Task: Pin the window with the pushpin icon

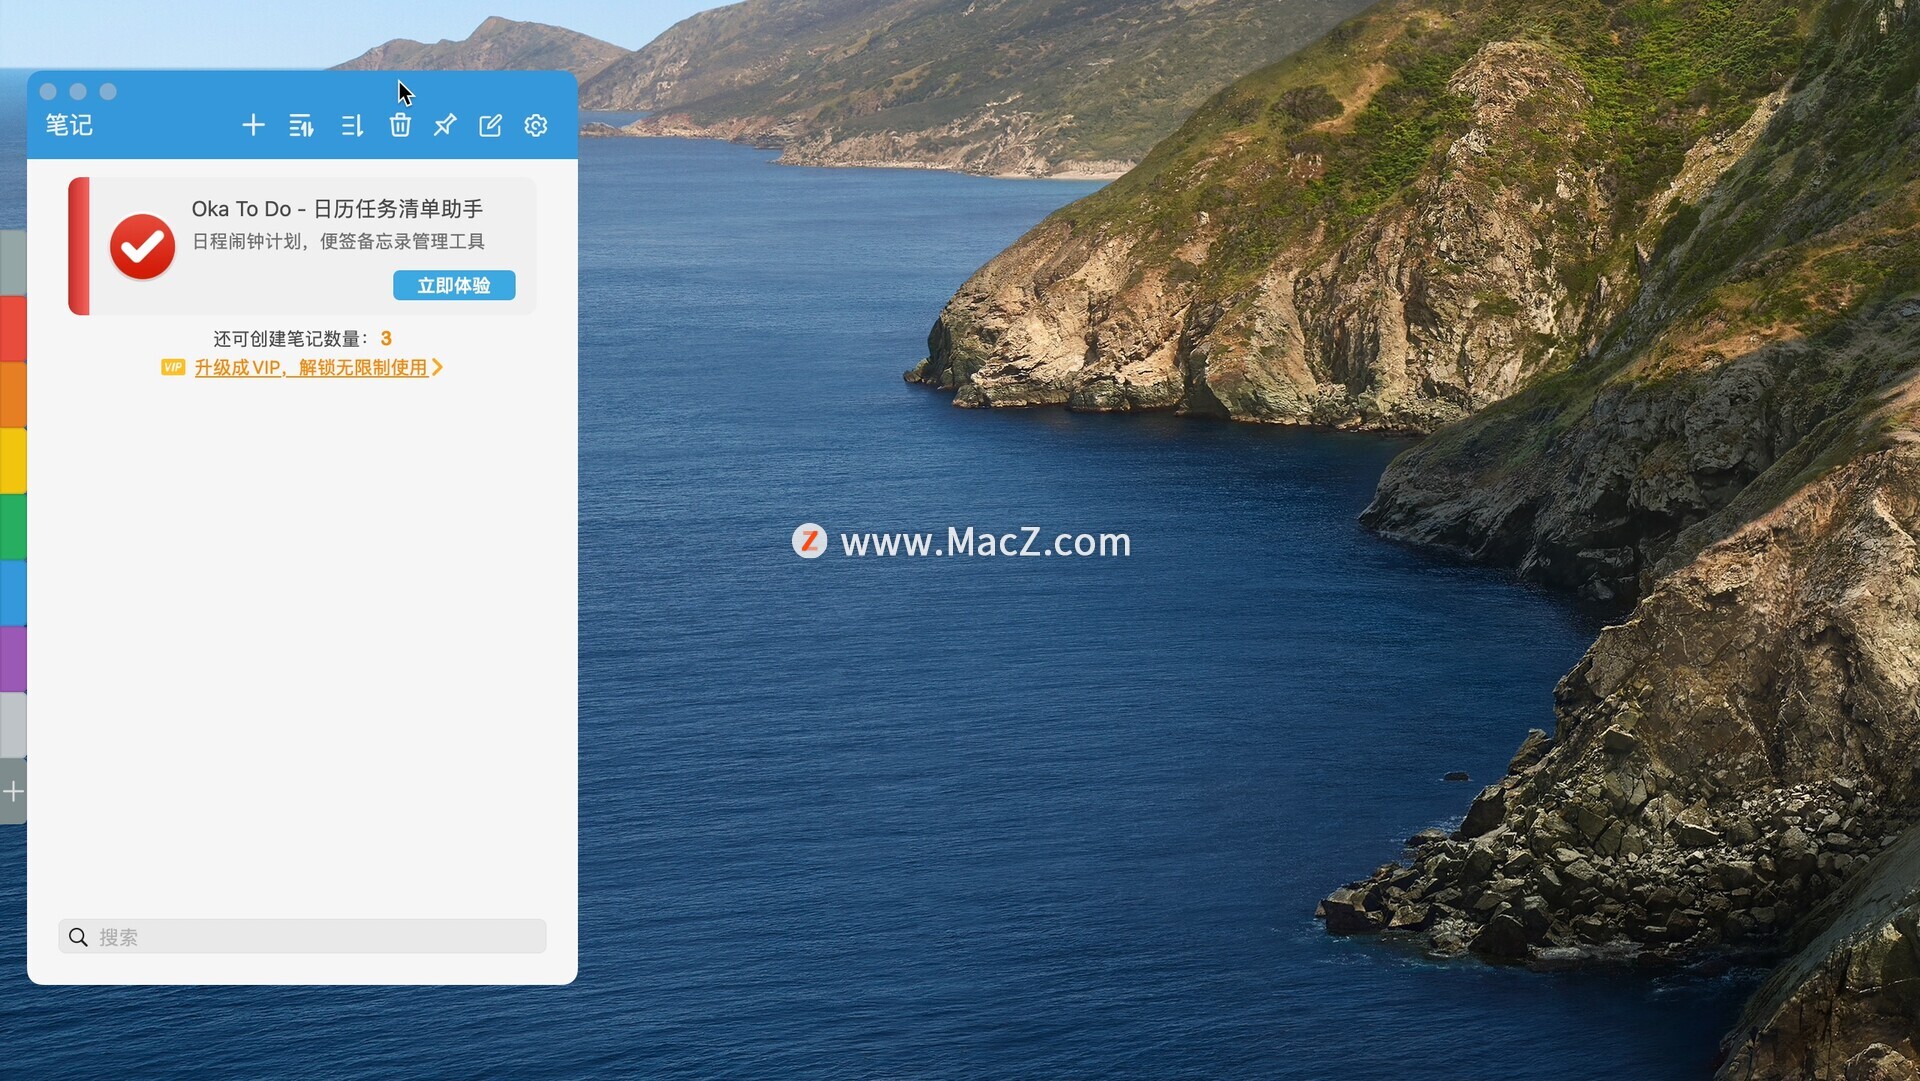Action: pyautogui.click(x=445, y=125)
